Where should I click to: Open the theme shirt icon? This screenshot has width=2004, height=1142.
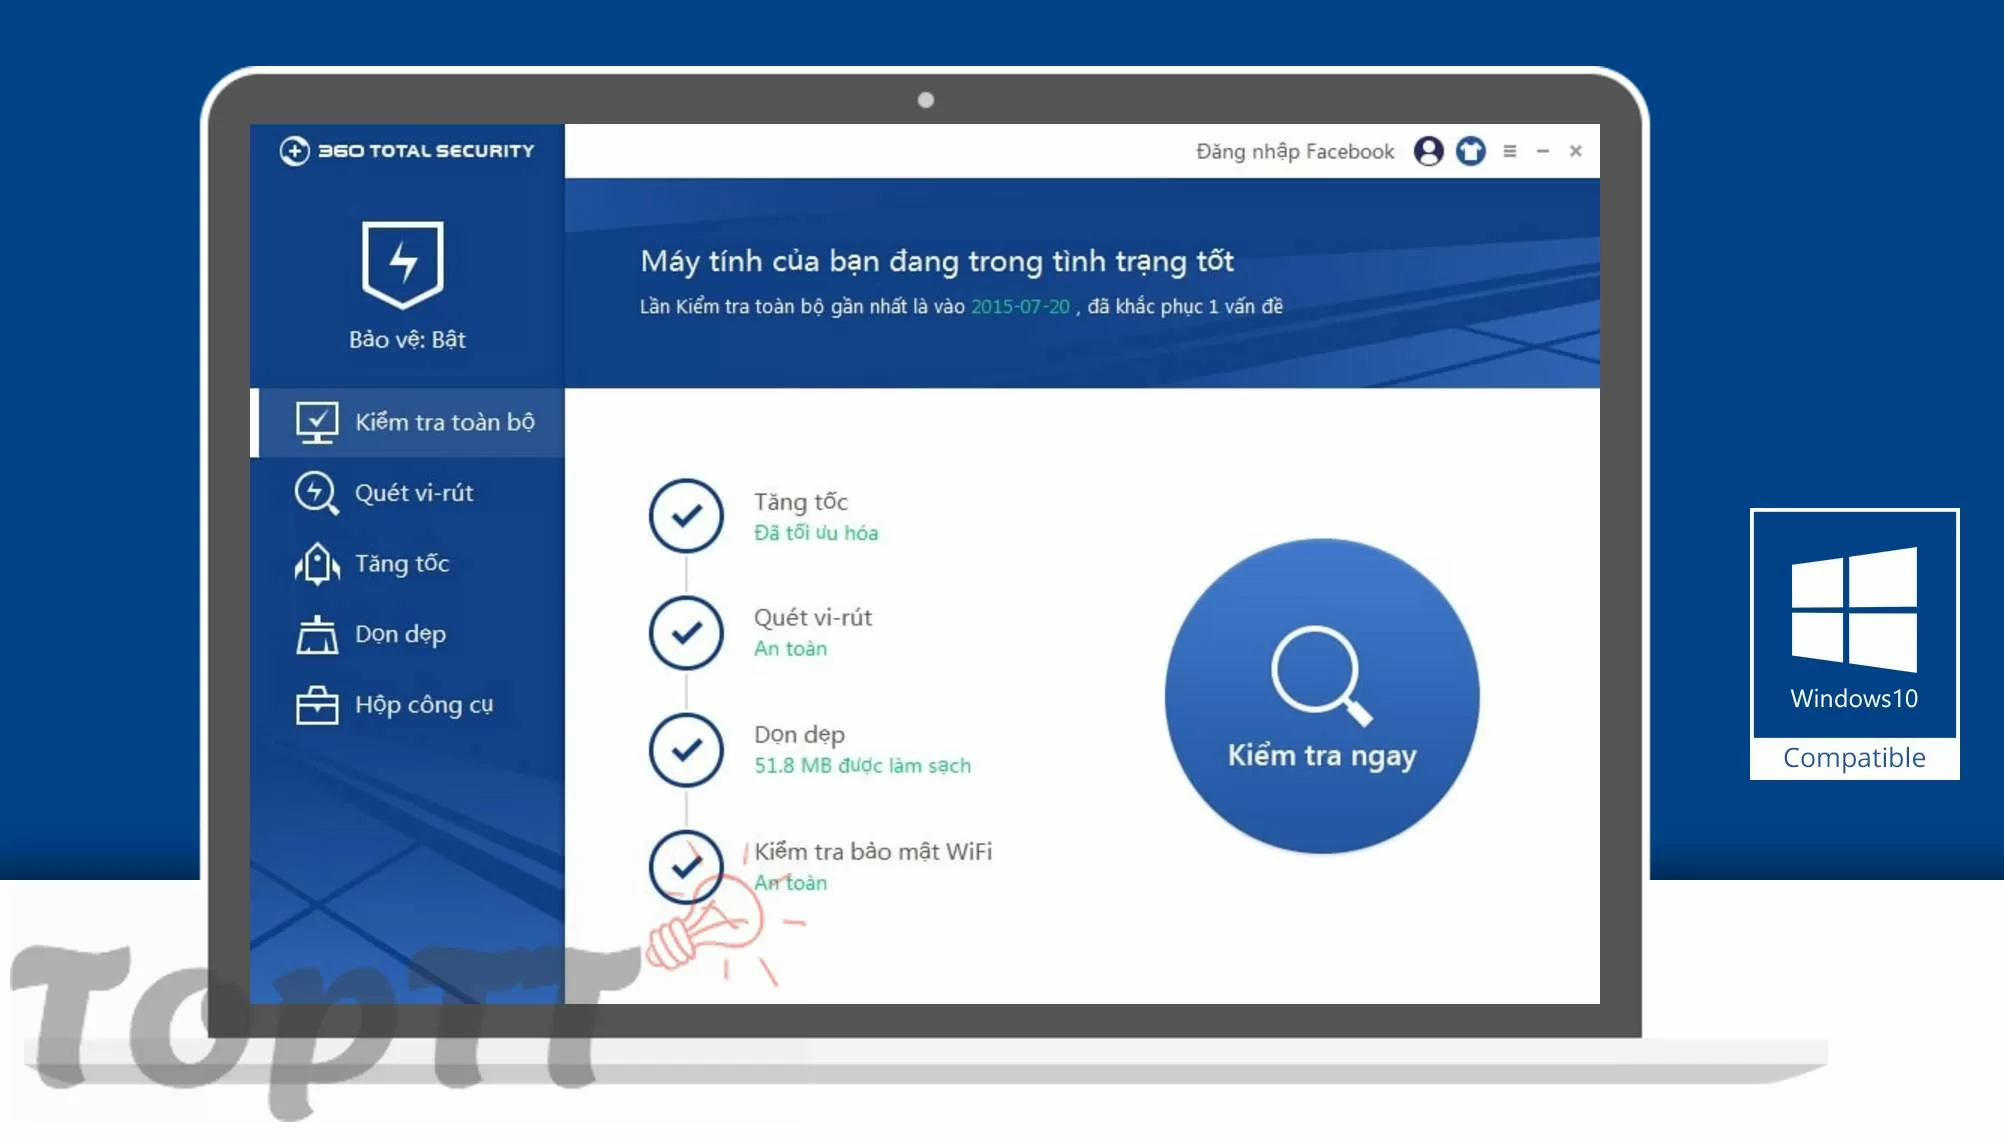pyautogui.click(x=1470, y=151)
